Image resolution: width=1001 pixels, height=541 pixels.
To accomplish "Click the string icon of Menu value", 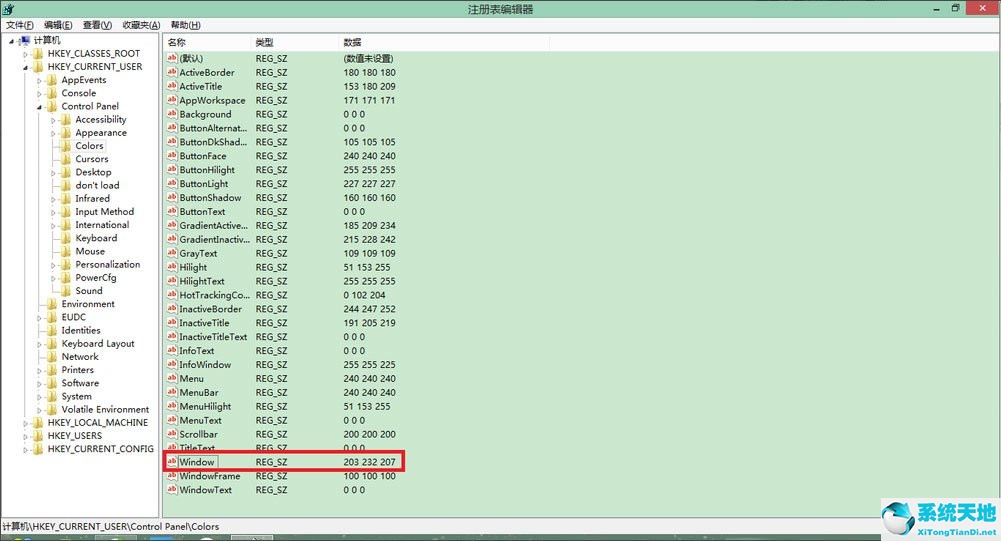I will tap(172, 378).
